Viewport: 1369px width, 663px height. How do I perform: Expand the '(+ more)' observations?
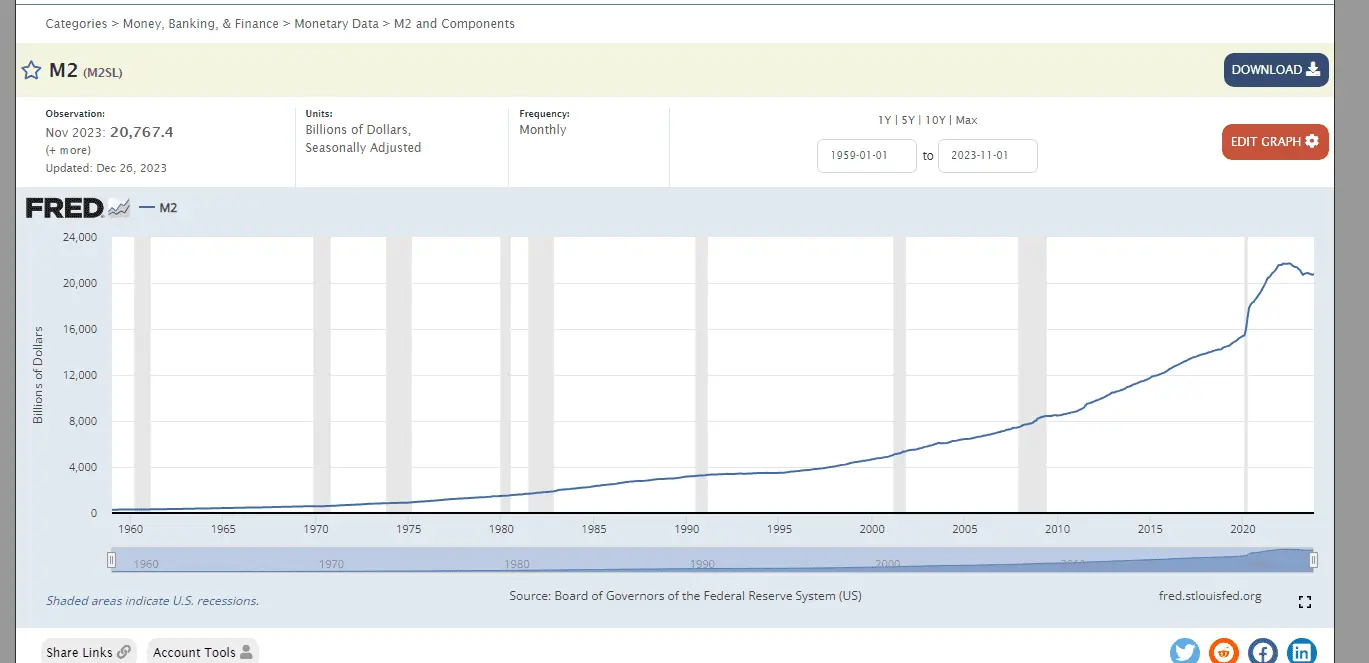pyautogui.click(x=68, y=150)
